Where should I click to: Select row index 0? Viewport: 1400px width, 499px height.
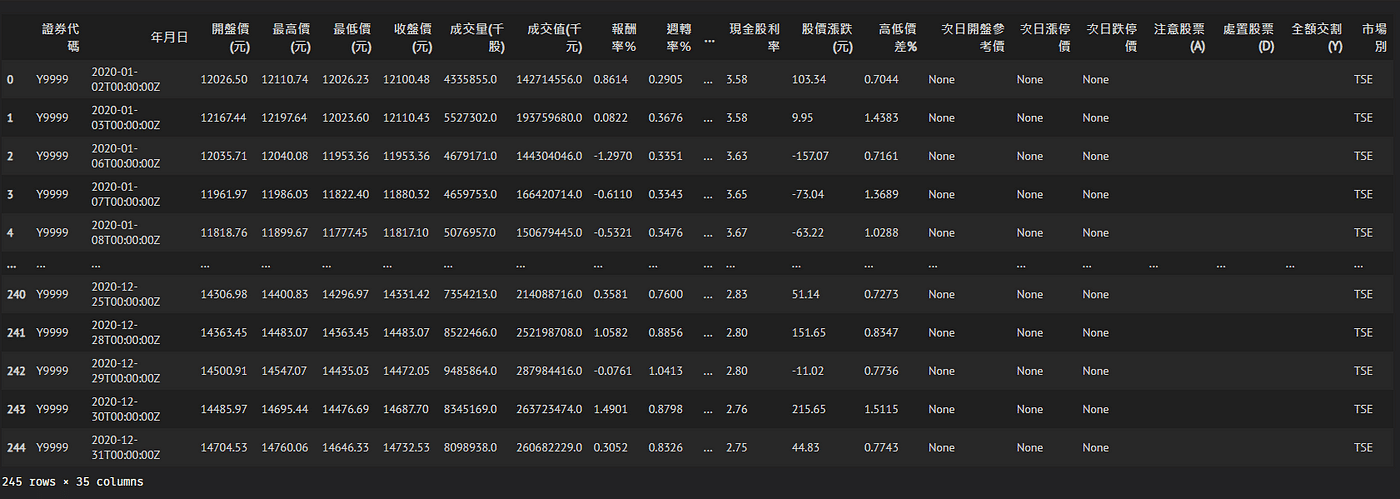click(x=10, y=79)
